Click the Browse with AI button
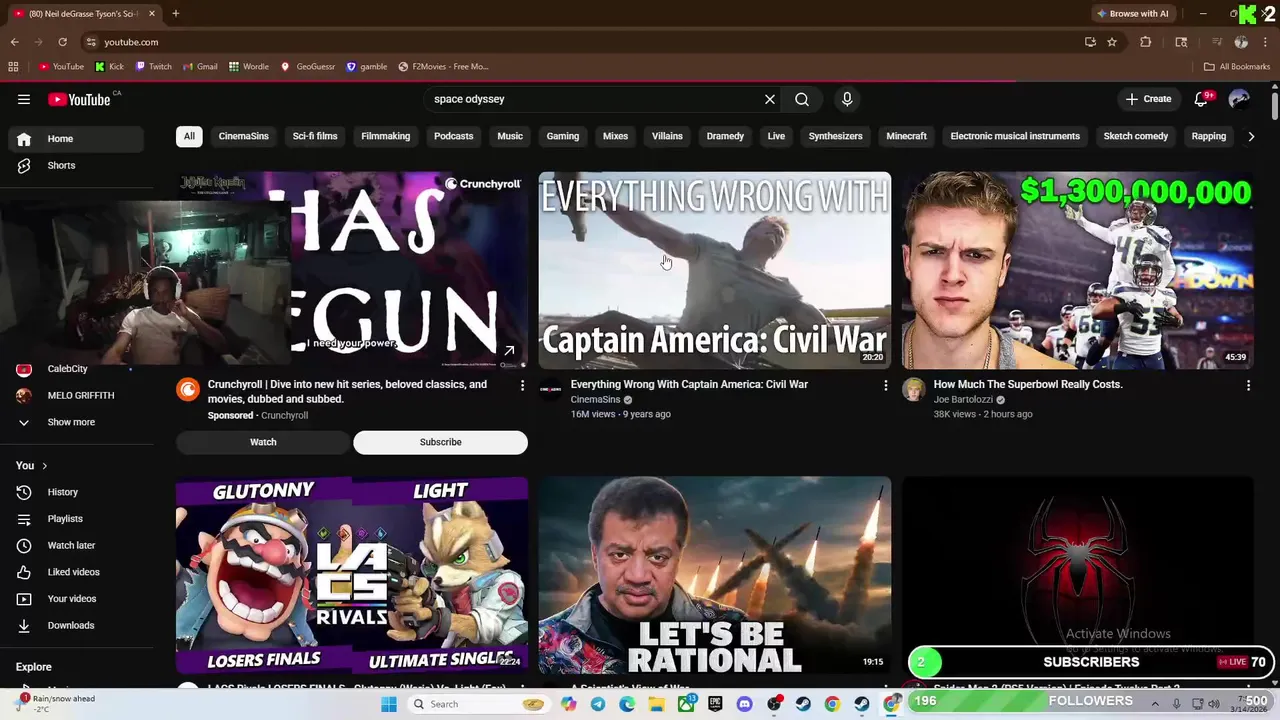This screenshot has height=720, width=1280. [x=1133, y=14]
